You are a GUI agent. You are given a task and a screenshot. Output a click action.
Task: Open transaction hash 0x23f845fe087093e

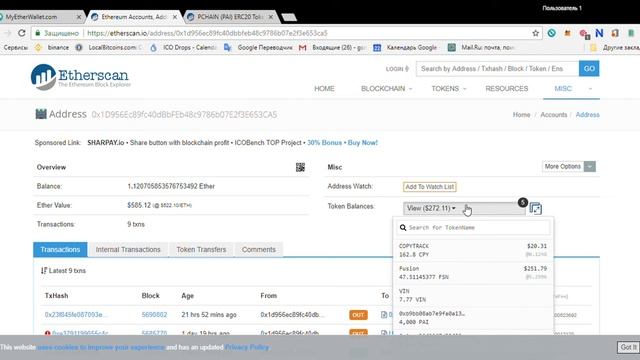click(76, 315)
